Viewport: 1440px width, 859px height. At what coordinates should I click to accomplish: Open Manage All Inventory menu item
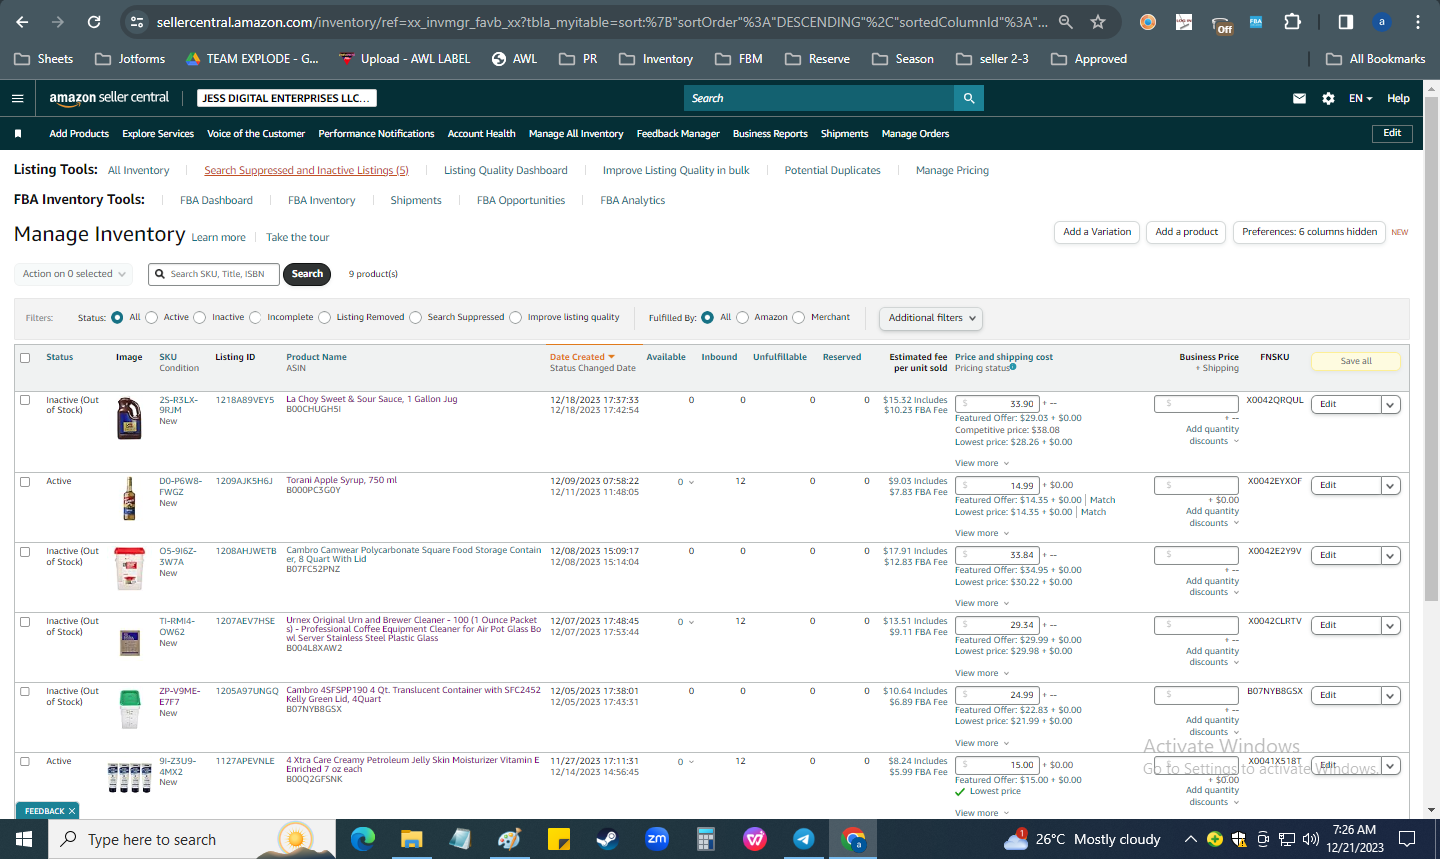click(x=576, y=133)
